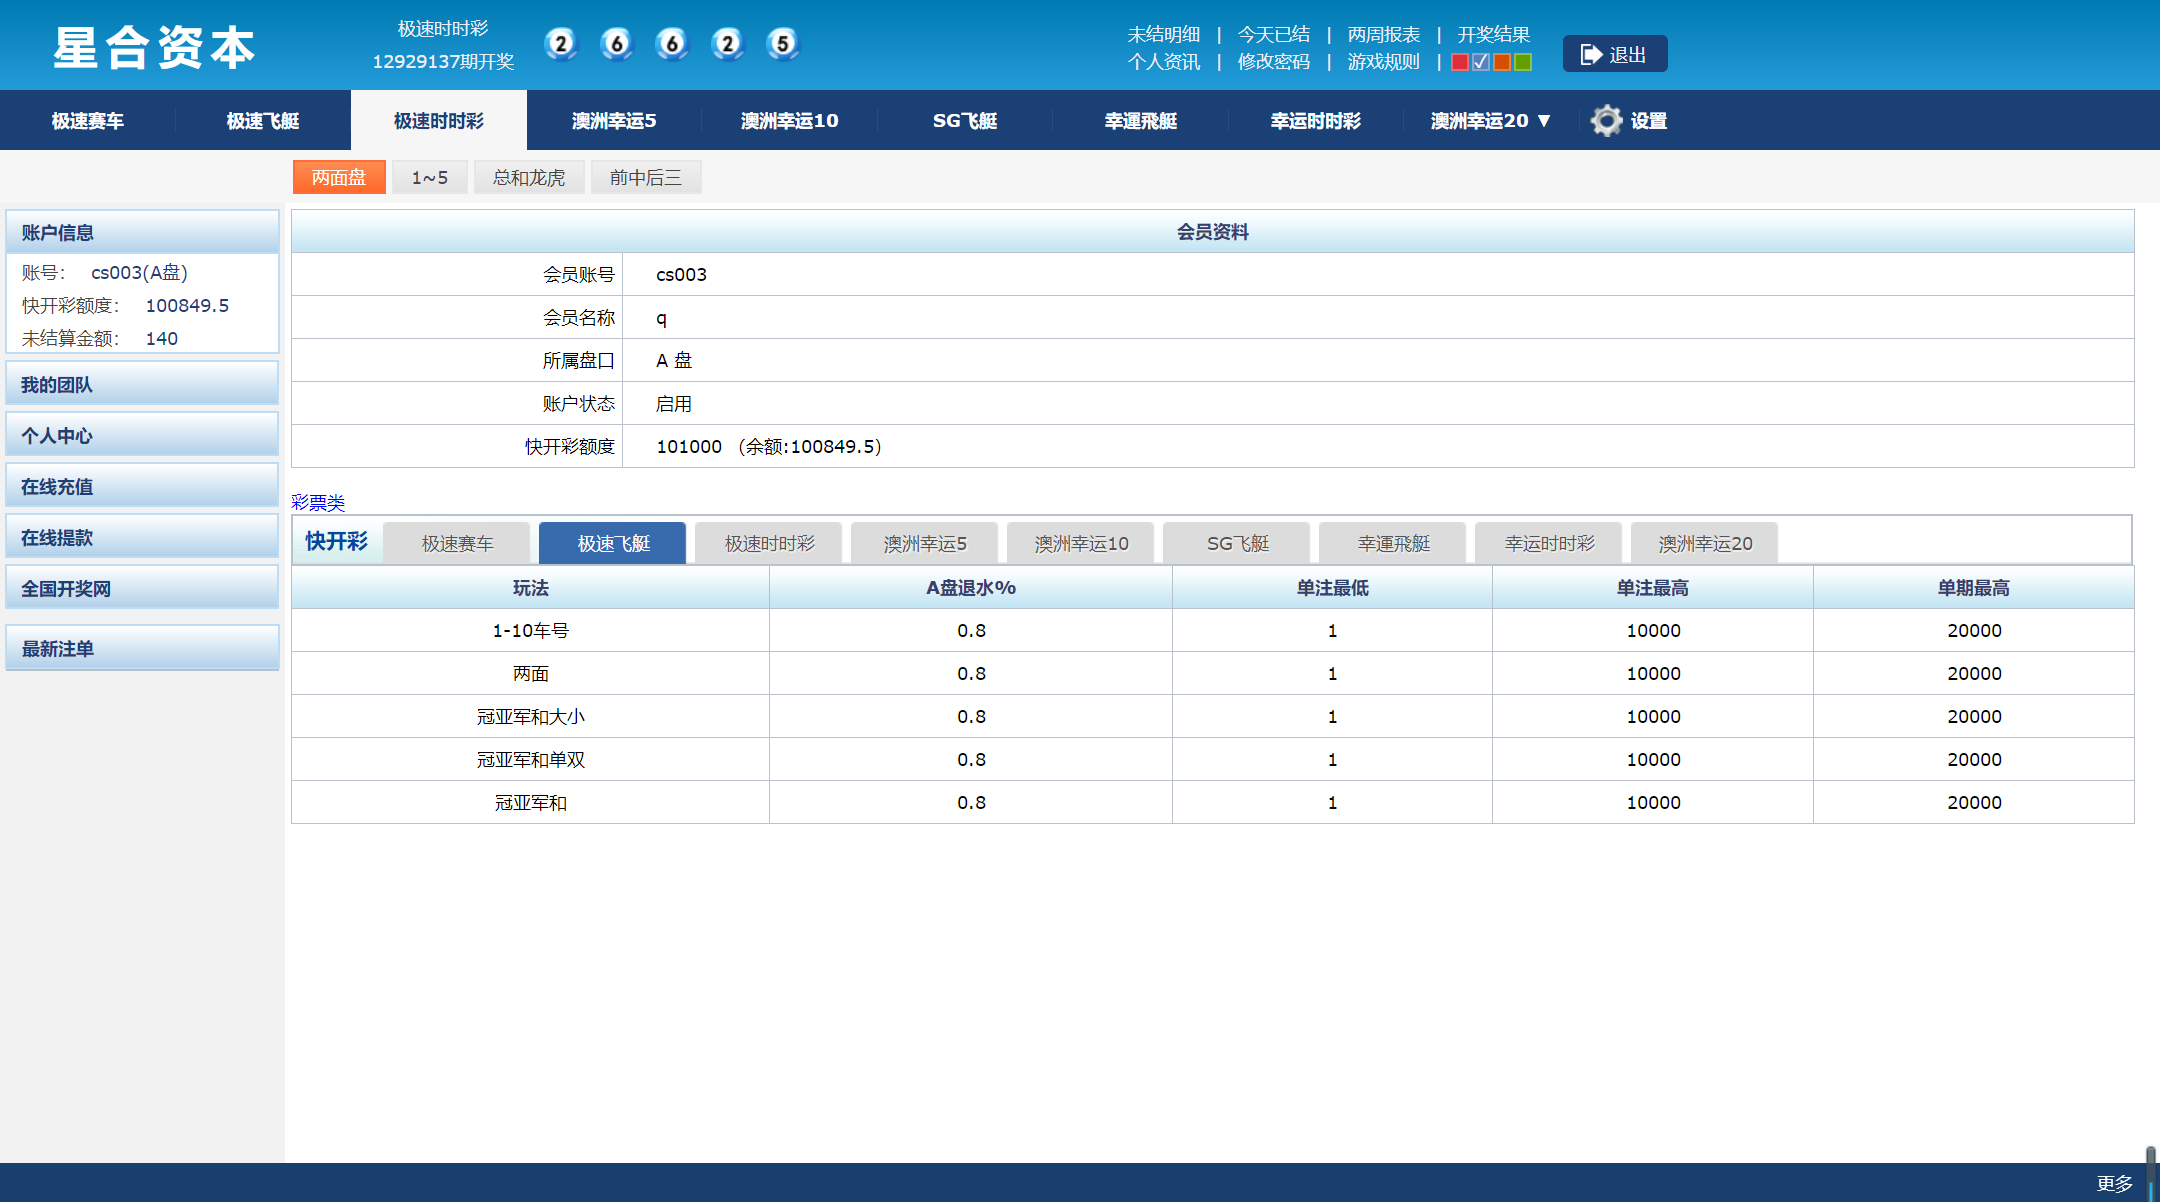Open SG飞艇 in top navigation
Image resolution: width=2160 pixels, height=1202 pixels.
(965, 121)
